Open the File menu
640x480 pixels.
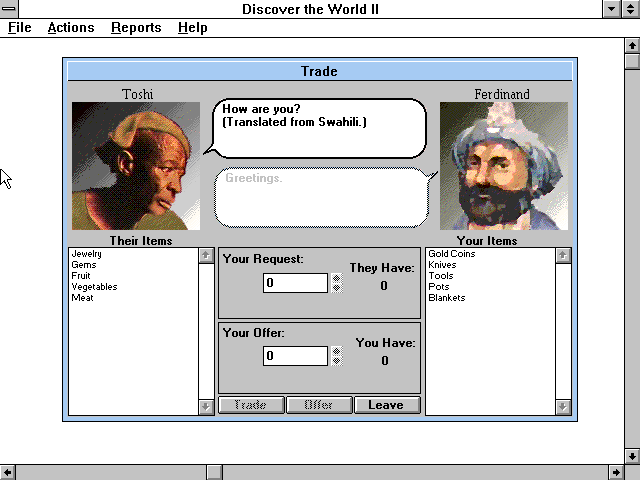[x=20, y=28]
